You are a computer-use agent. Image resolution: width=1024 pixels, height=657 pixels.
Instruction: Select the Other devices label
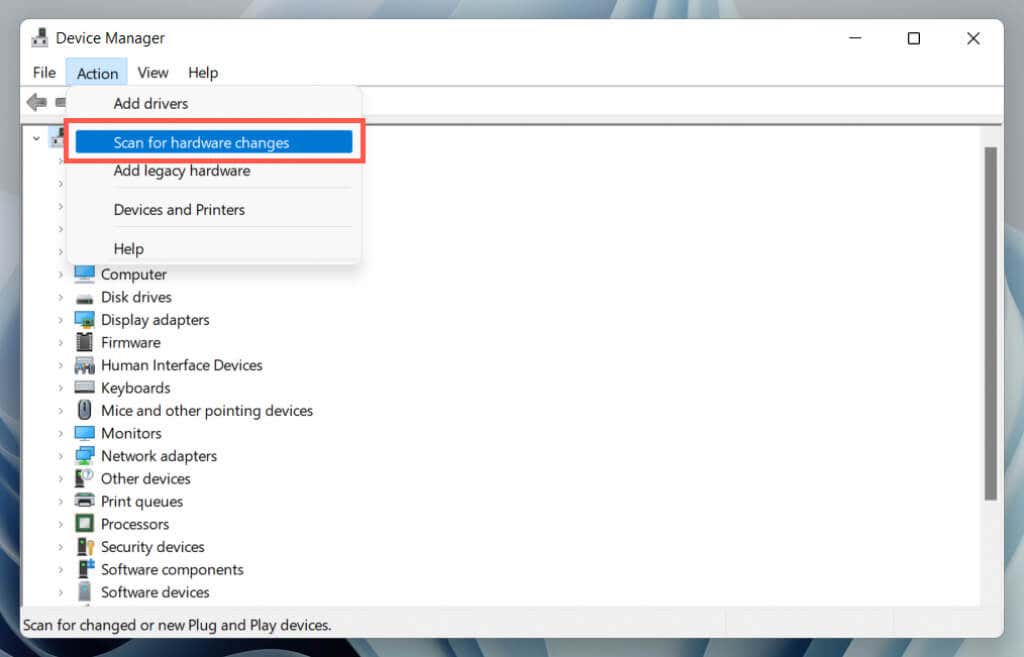coord(146,479)
